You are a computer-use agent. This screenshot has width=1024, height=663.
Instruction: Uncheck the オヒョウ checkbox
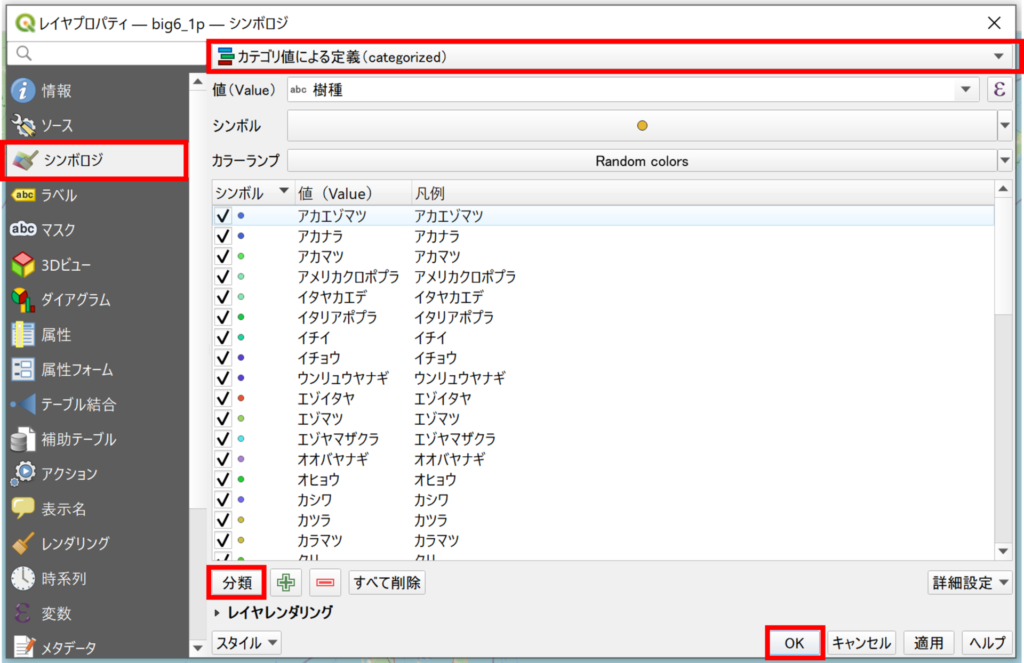click(223, 479)
